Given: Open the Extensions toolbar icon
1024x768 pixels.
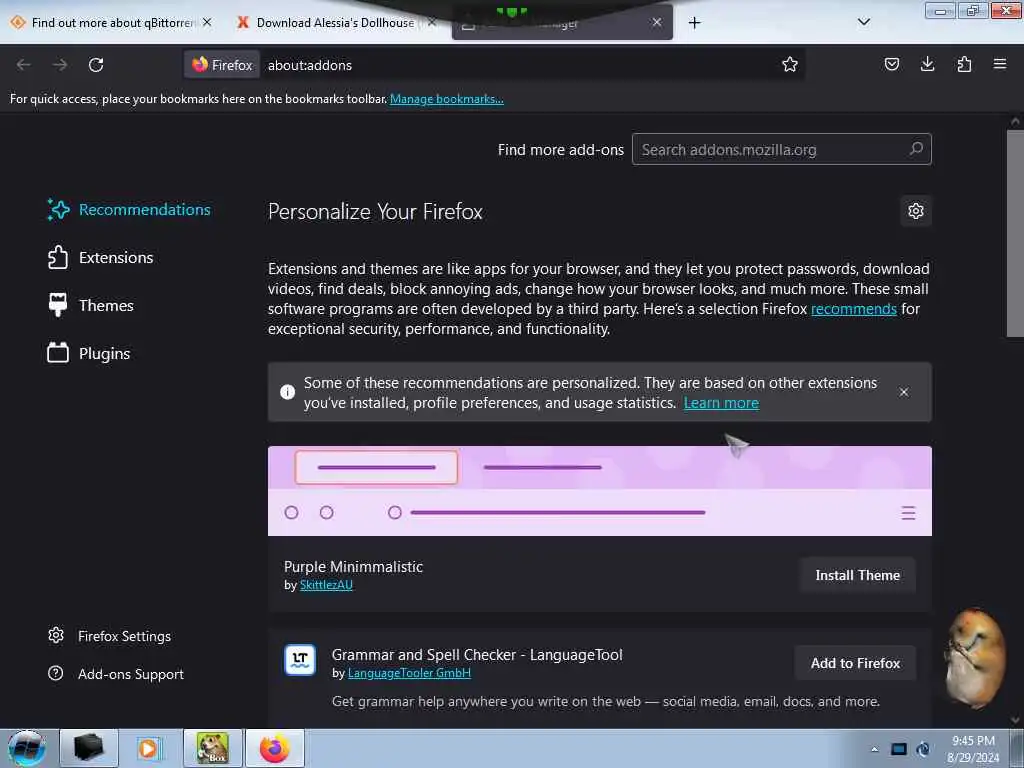Looking at the screenshot, I should point(964,64).
